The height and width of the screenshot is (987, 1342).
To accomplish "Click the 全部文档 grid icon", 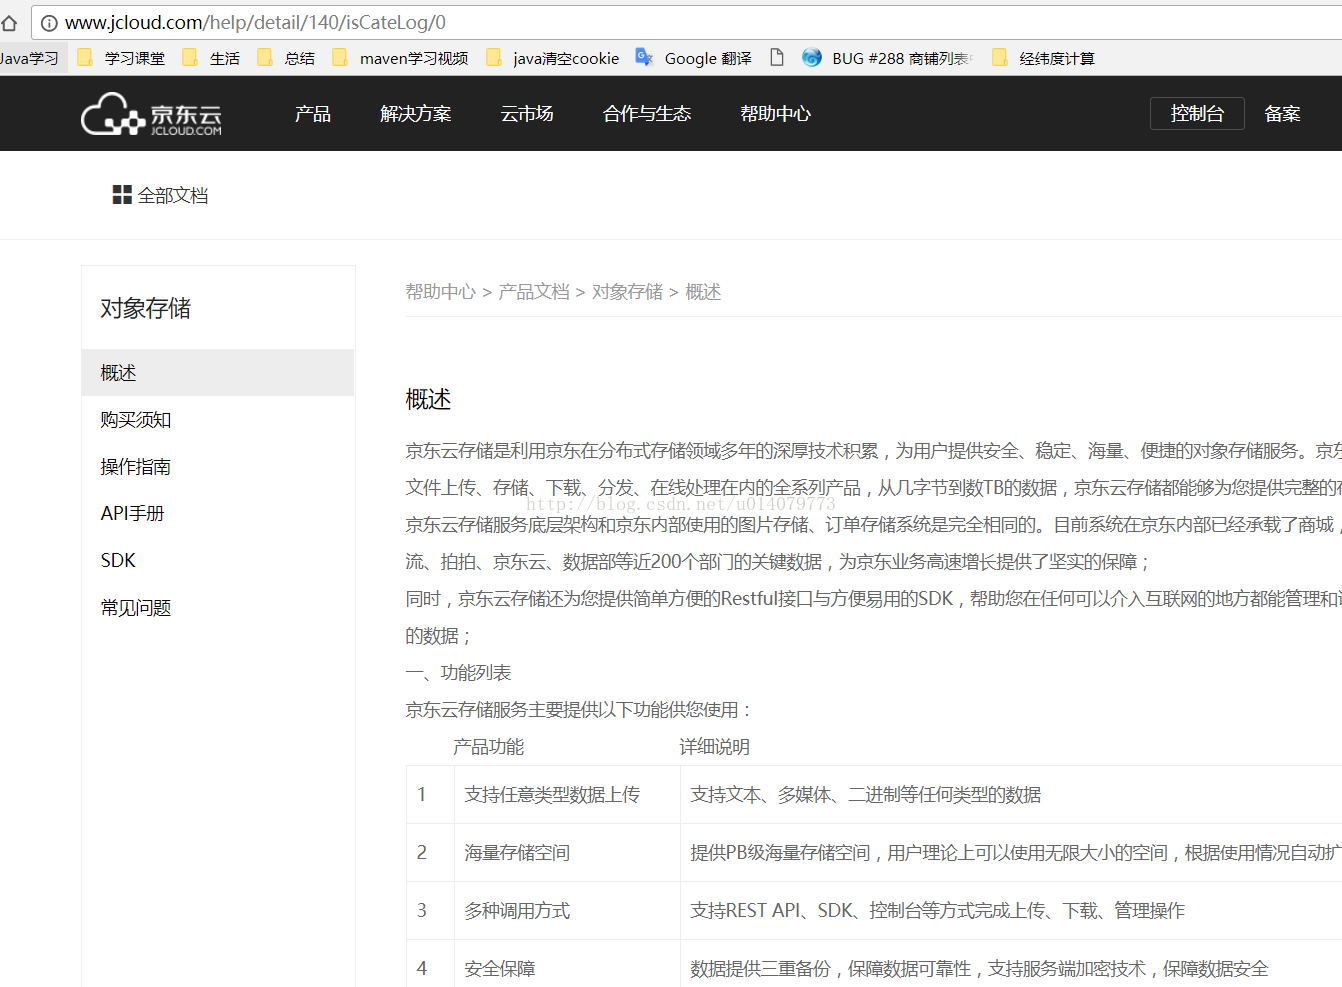I will [x=122, y=195].
